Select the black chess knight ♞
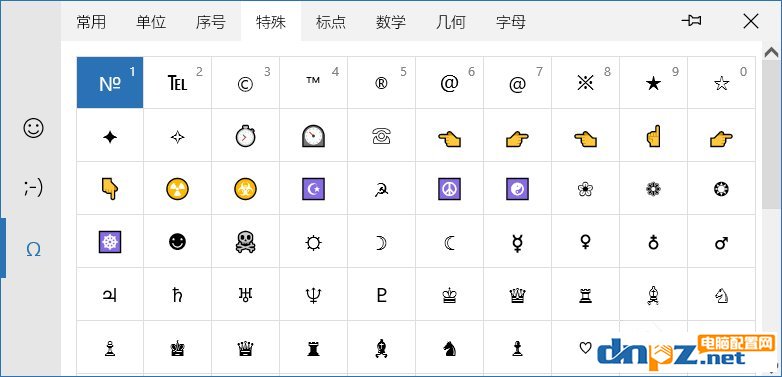This screenshot has height=377, width=782. (449, 348)
